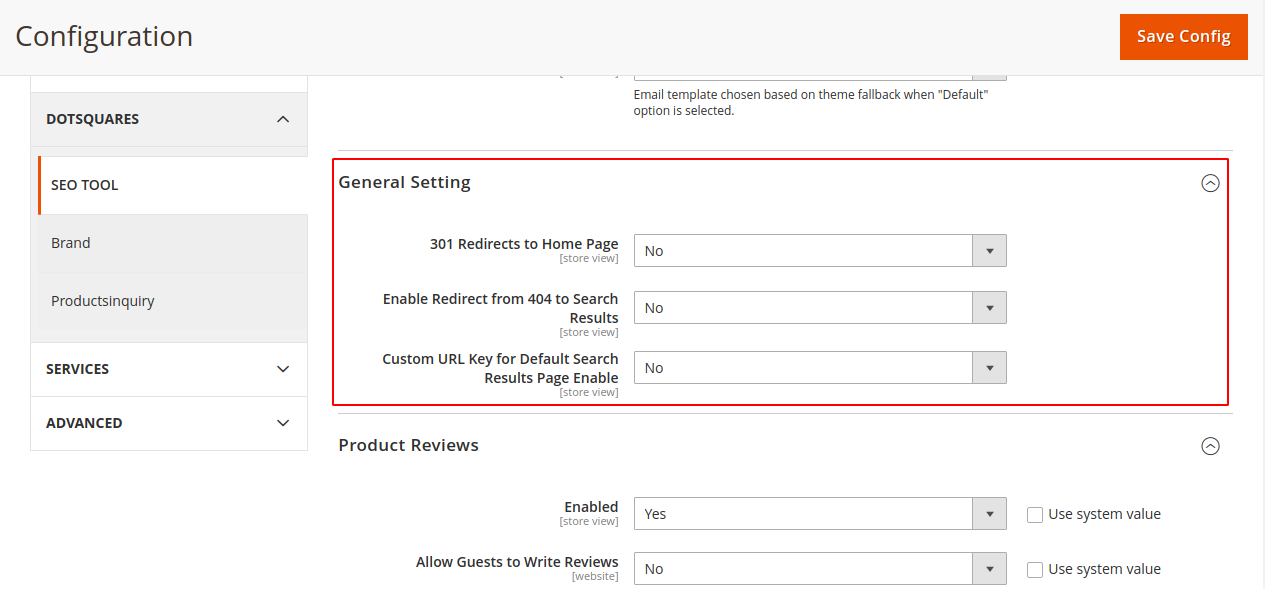Check Use system value for Allow Guests
Image resolution: width=1265 pixels, height=589 pixels.
[x=1035, y=570]
